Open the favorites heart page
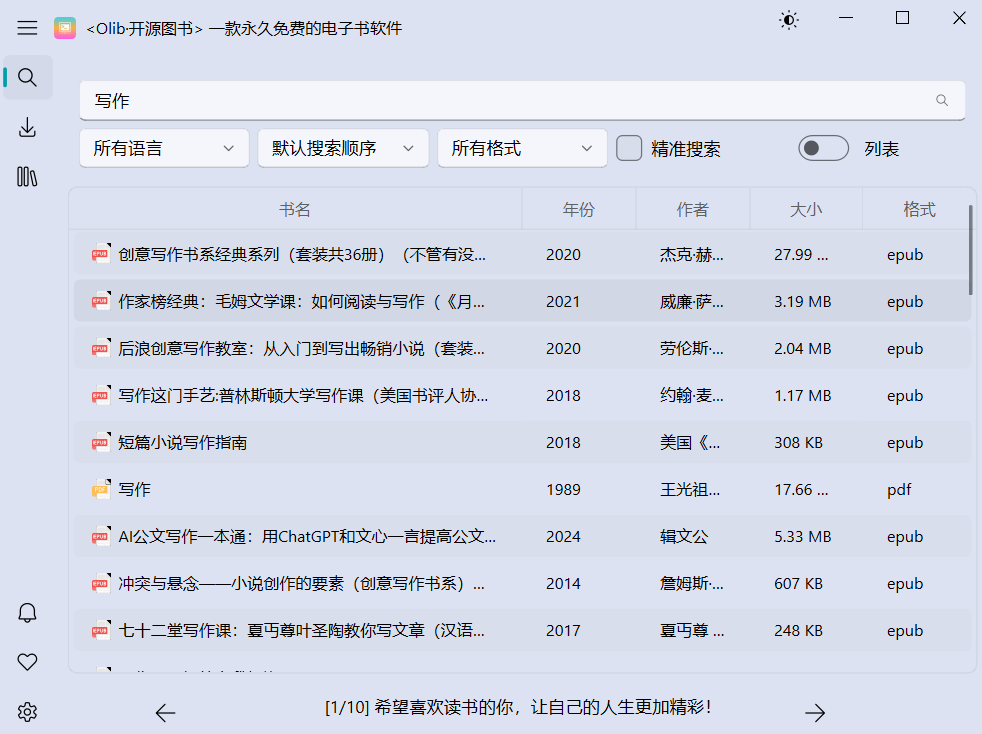982x734 pixels. tap(27, 661)
